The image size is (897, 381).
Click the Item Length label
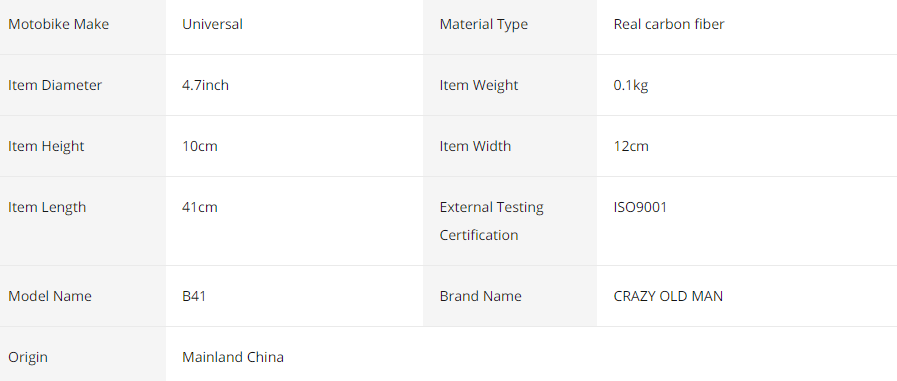(x=47, y=208)
